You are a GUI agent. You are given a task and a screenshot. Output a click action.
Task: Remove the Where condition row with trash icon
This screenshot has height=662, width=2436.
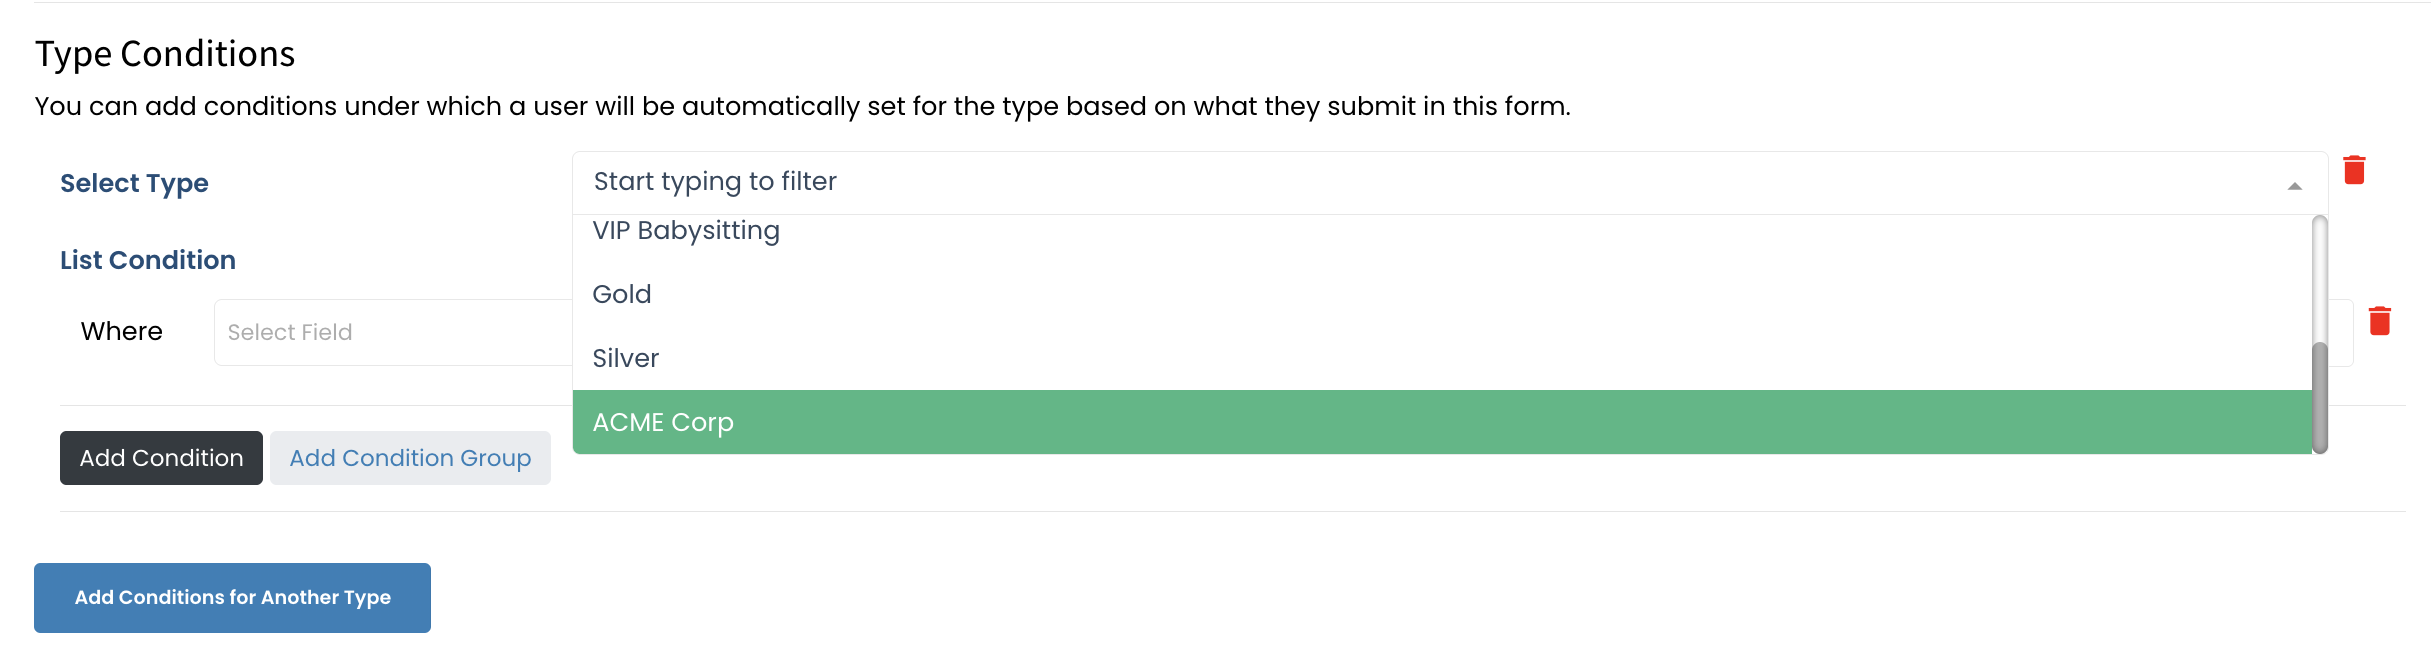pos(2379,321)
